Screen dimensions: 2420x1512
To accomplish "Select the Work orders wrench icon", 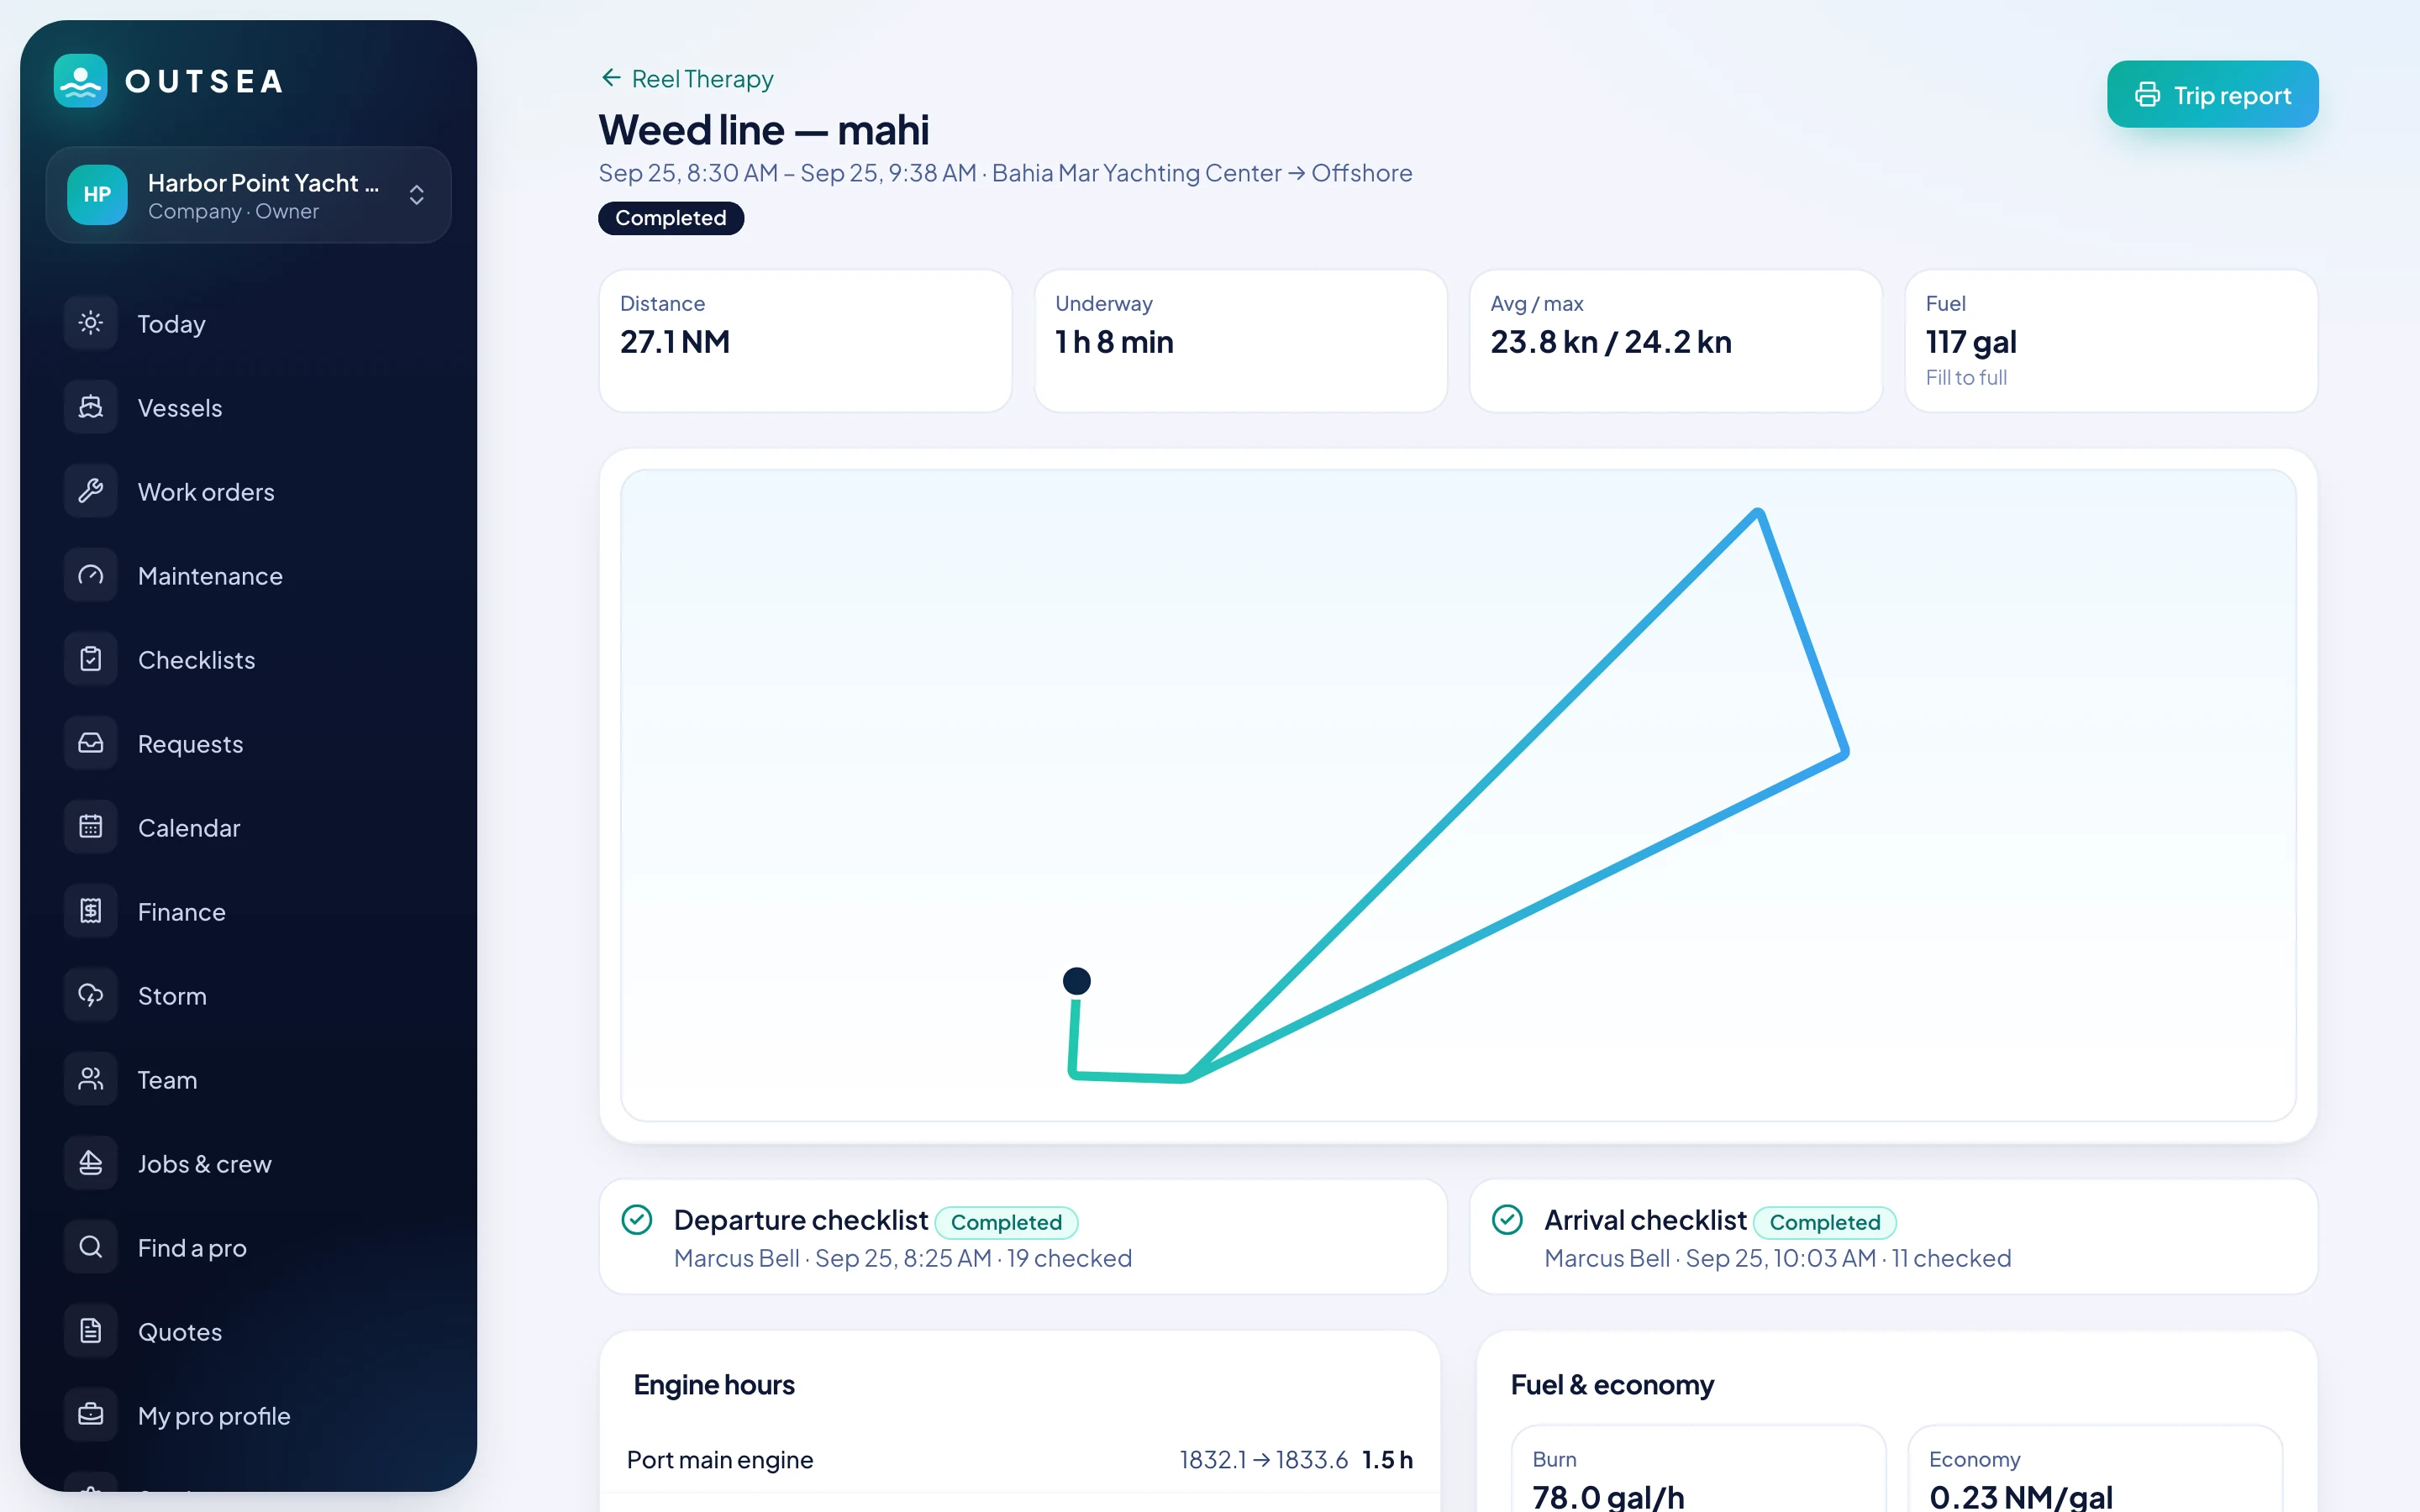I will coord(91,491).
